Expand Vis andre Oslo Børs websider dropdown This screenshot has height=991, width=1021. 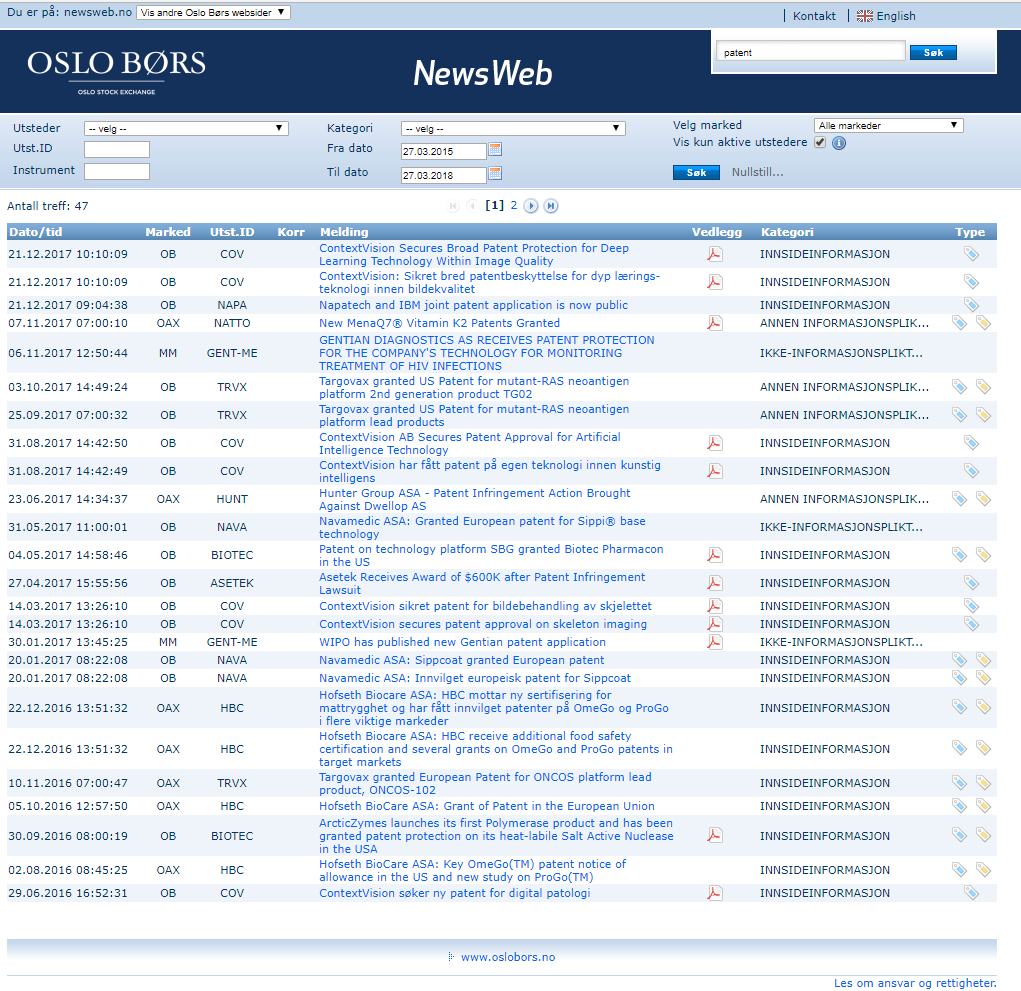pyautogui.click(x=213, y=12)
